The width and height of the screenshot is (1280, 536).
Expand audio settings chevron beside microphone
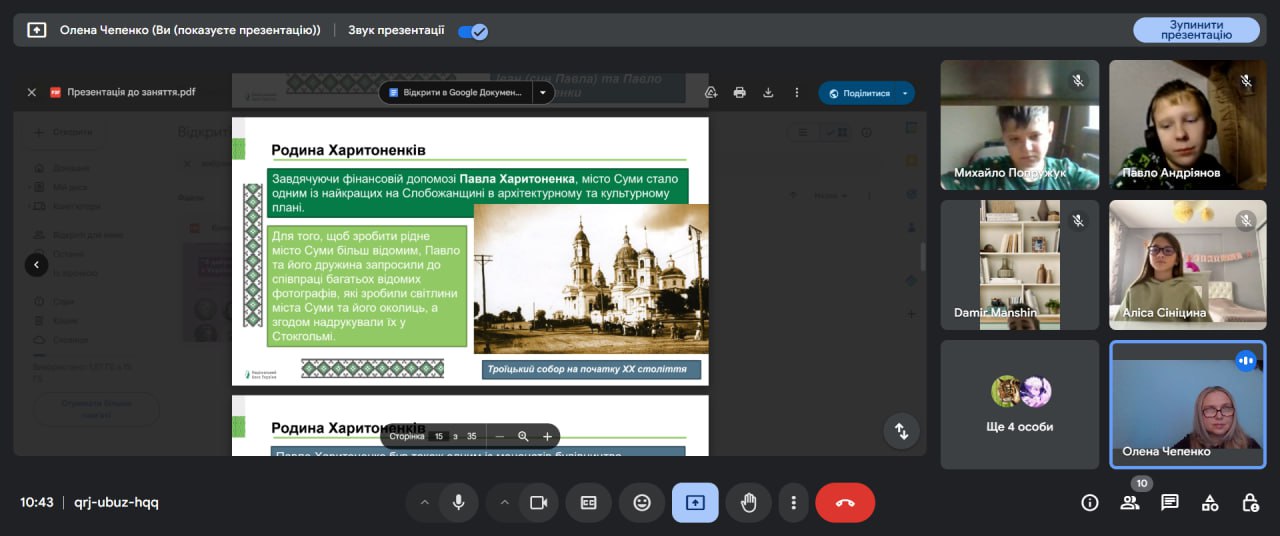[x=424, y=503]
